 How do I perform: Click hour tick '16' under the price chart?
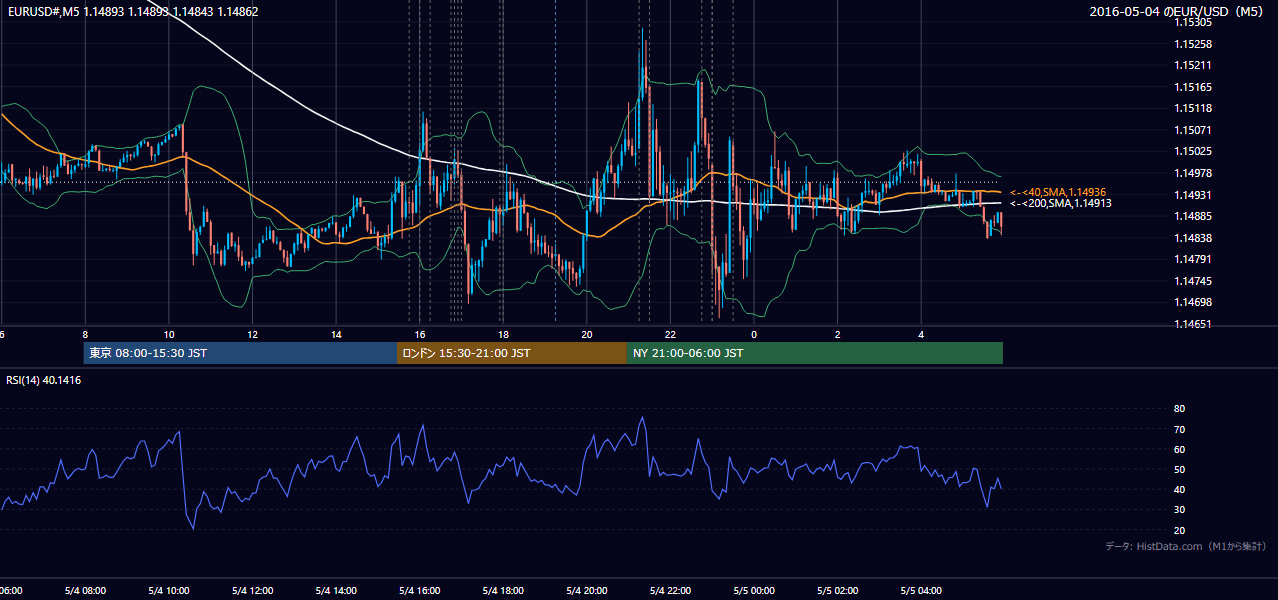pyautogui.click(x=420, y=334)
